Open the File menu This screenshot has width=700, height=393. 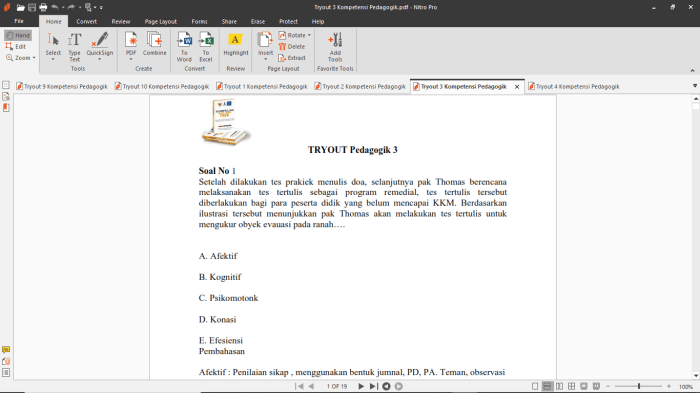point(19,21)
